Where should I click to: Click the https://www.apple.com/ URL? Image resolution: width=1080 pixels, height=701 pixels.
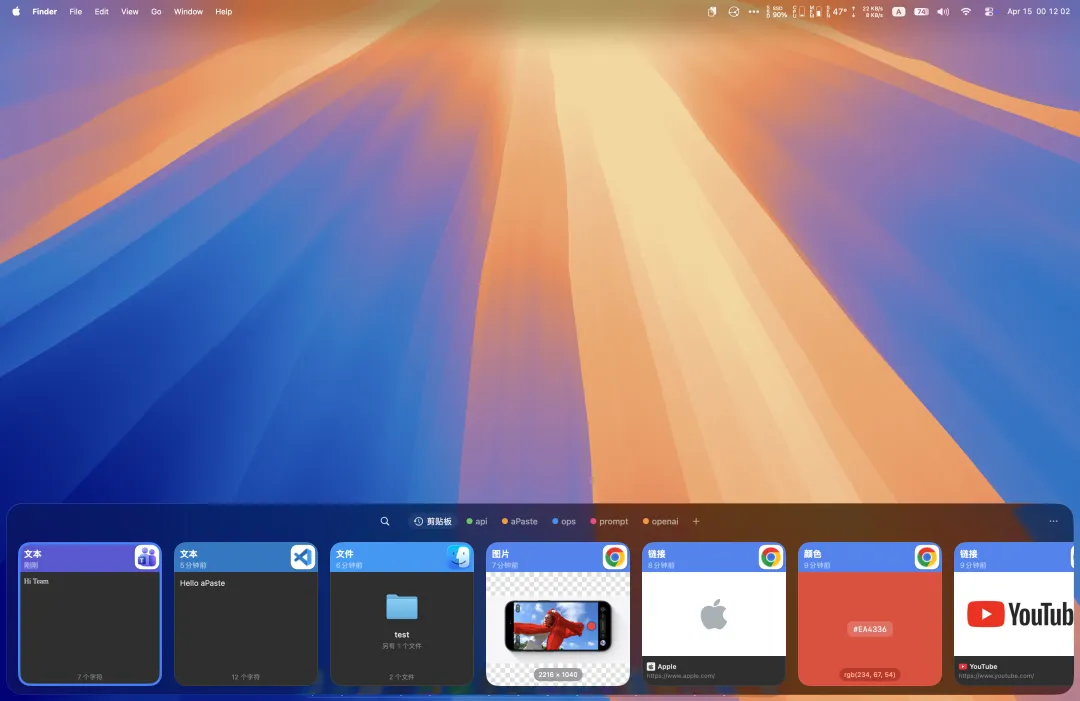(681, 676)
